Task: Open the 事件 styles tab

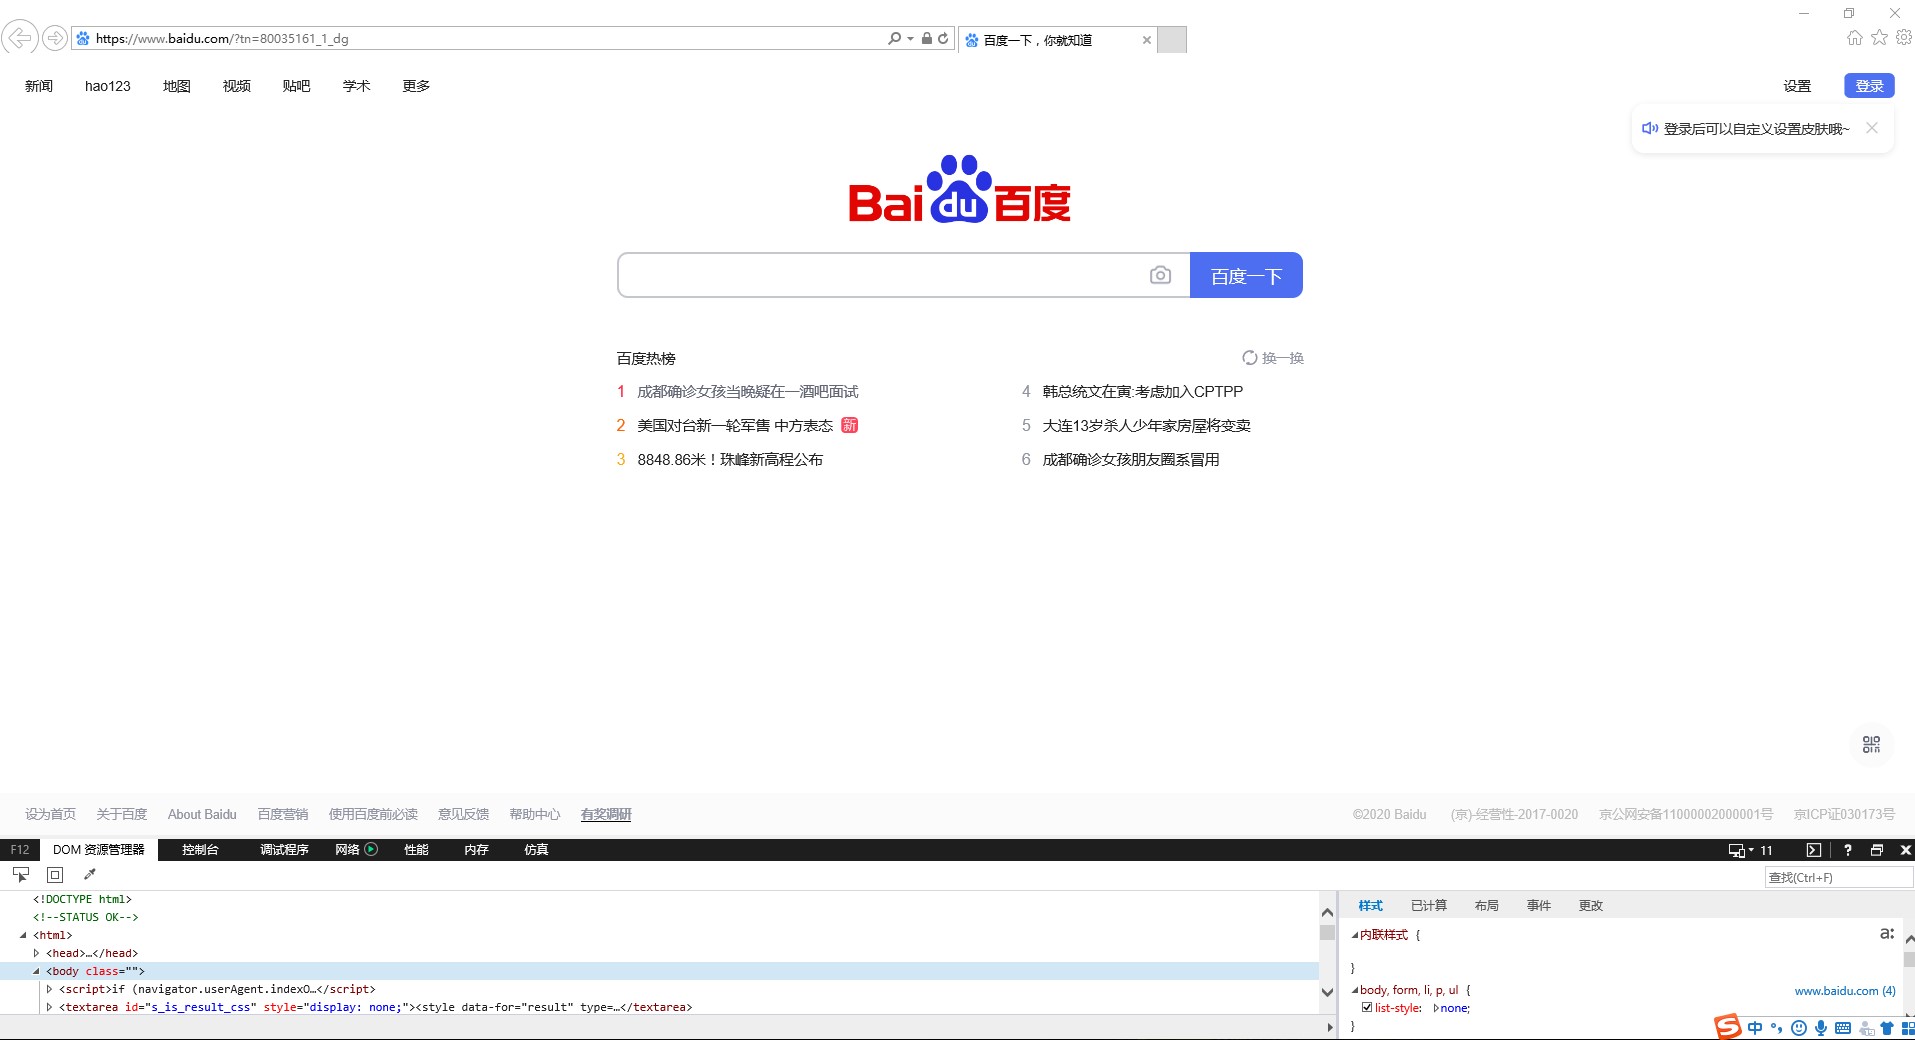Action: [1538, 905]
